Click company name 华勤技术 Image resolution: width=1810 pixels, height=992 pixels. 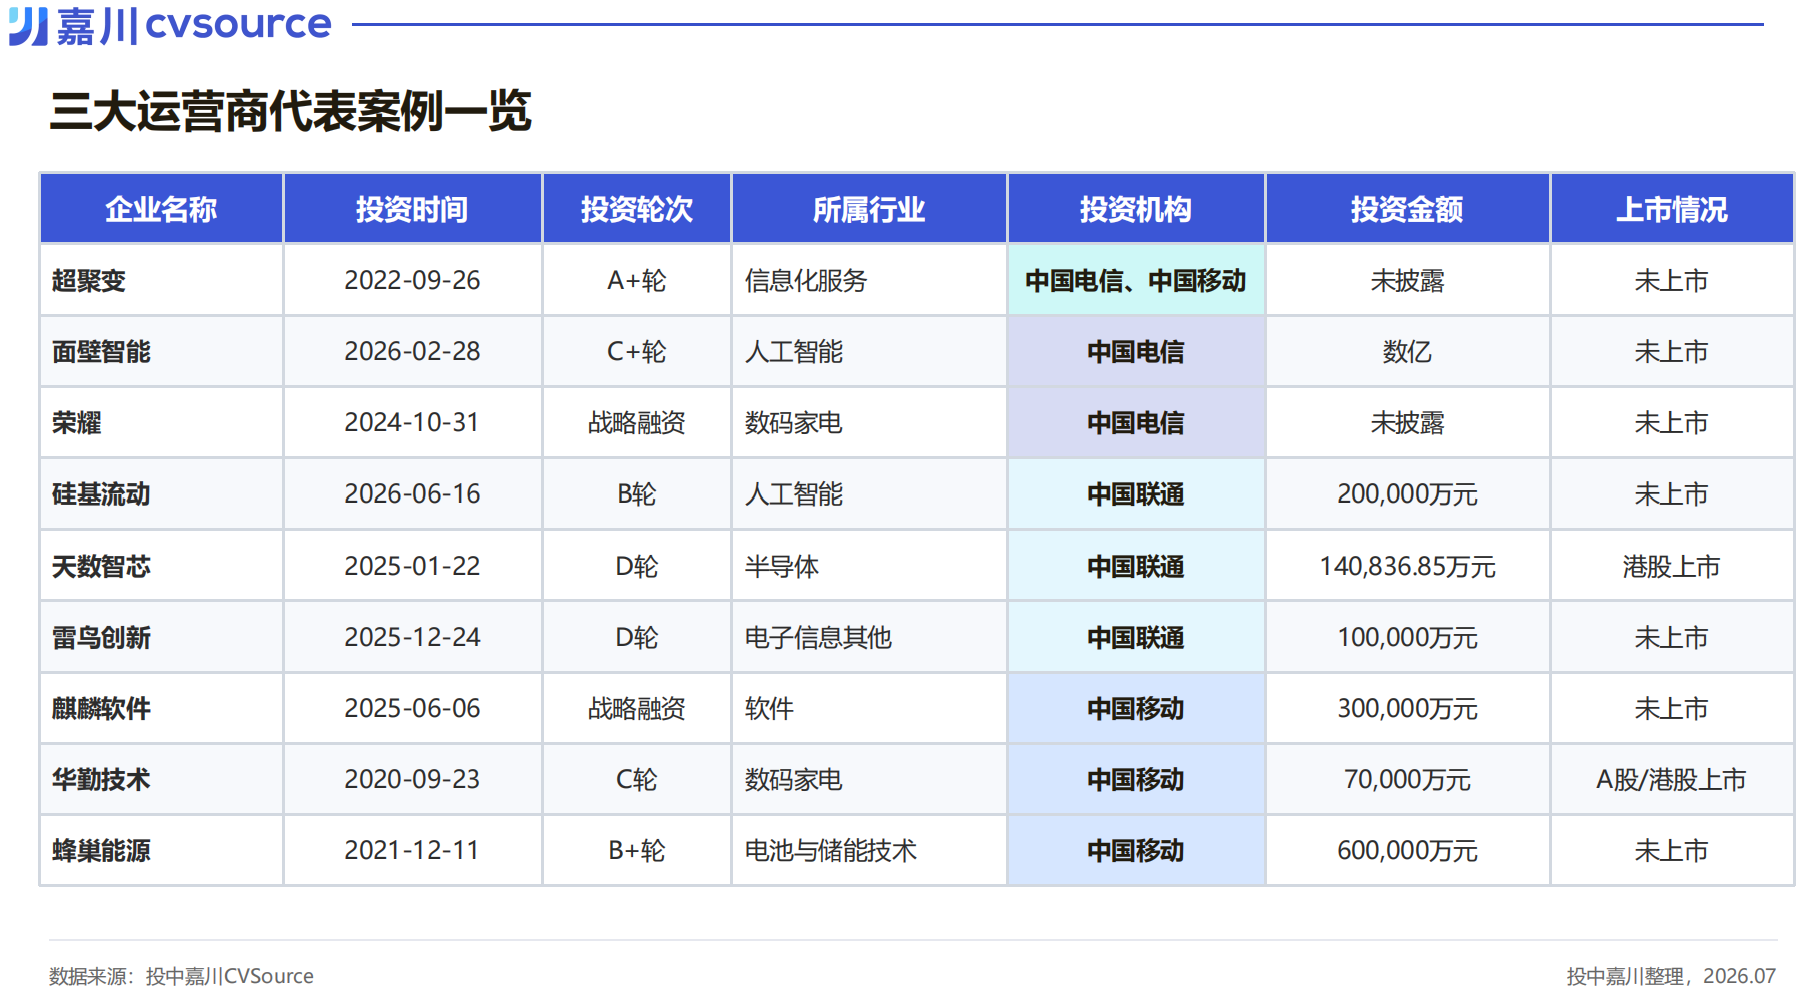click(x=101, y=779)
